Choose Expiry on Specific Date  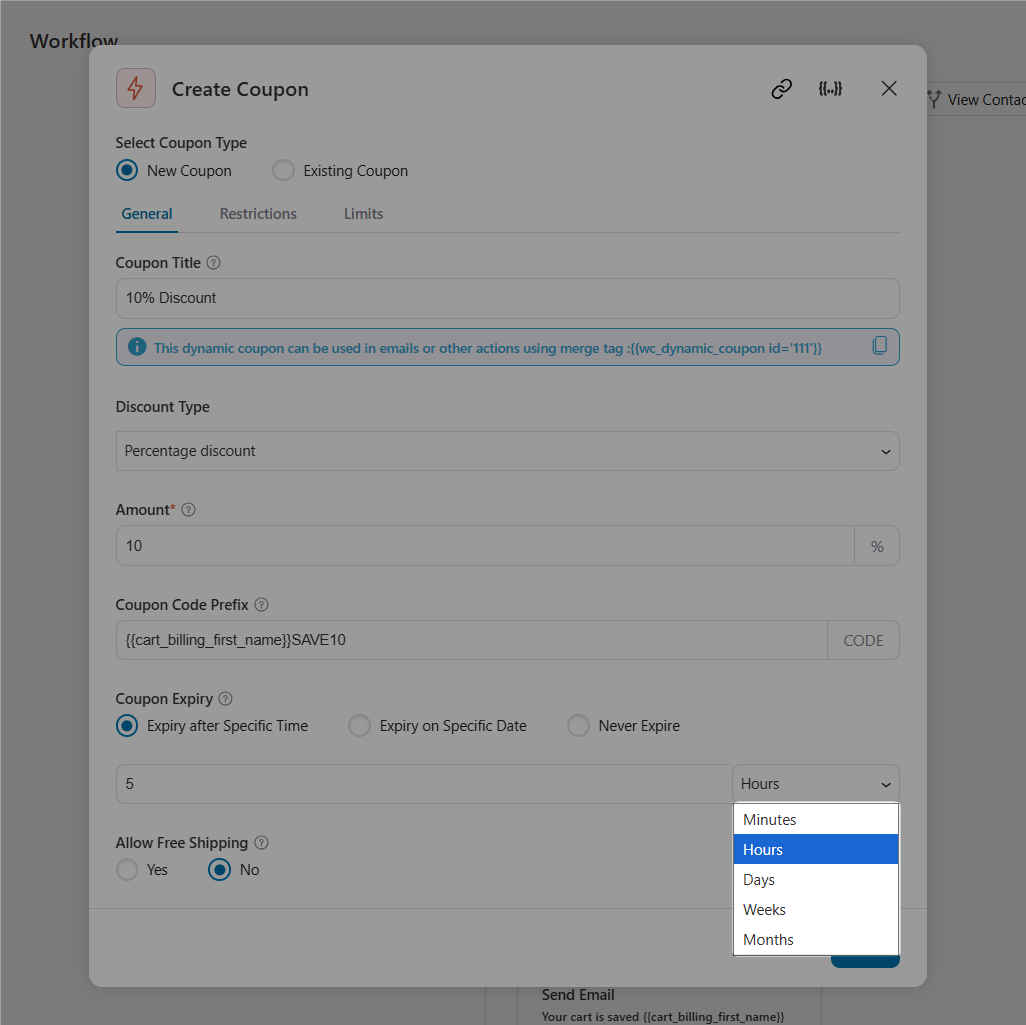tap(359, 726)
